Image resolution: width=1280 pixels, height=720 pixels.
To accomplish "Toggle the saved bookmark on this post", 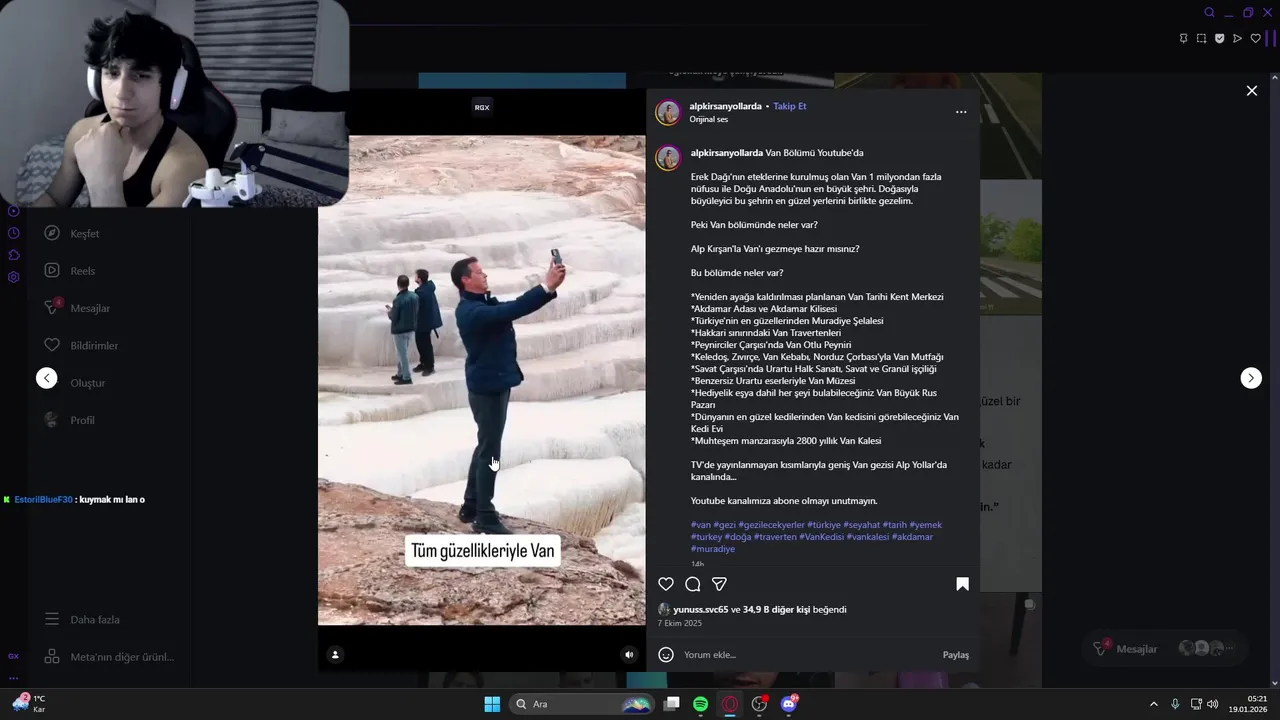I will click(962, 584).
